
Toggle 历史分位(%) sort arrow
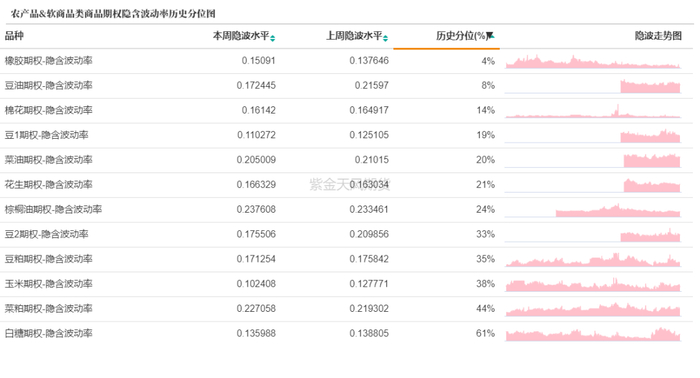(491, 36)
